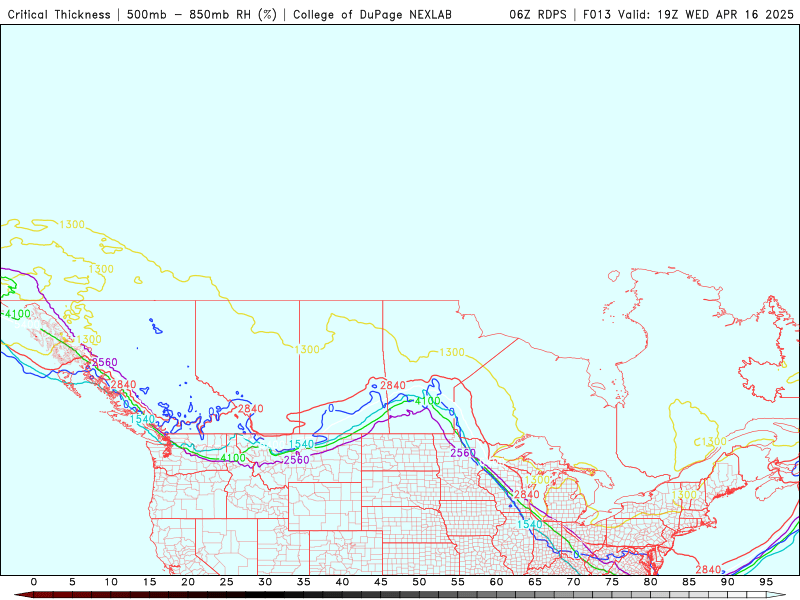Viewport: 800px width, 600px height.
Task: Click colorbar tick label "70"
Action: pyautogui.click(x=573, y=582)
